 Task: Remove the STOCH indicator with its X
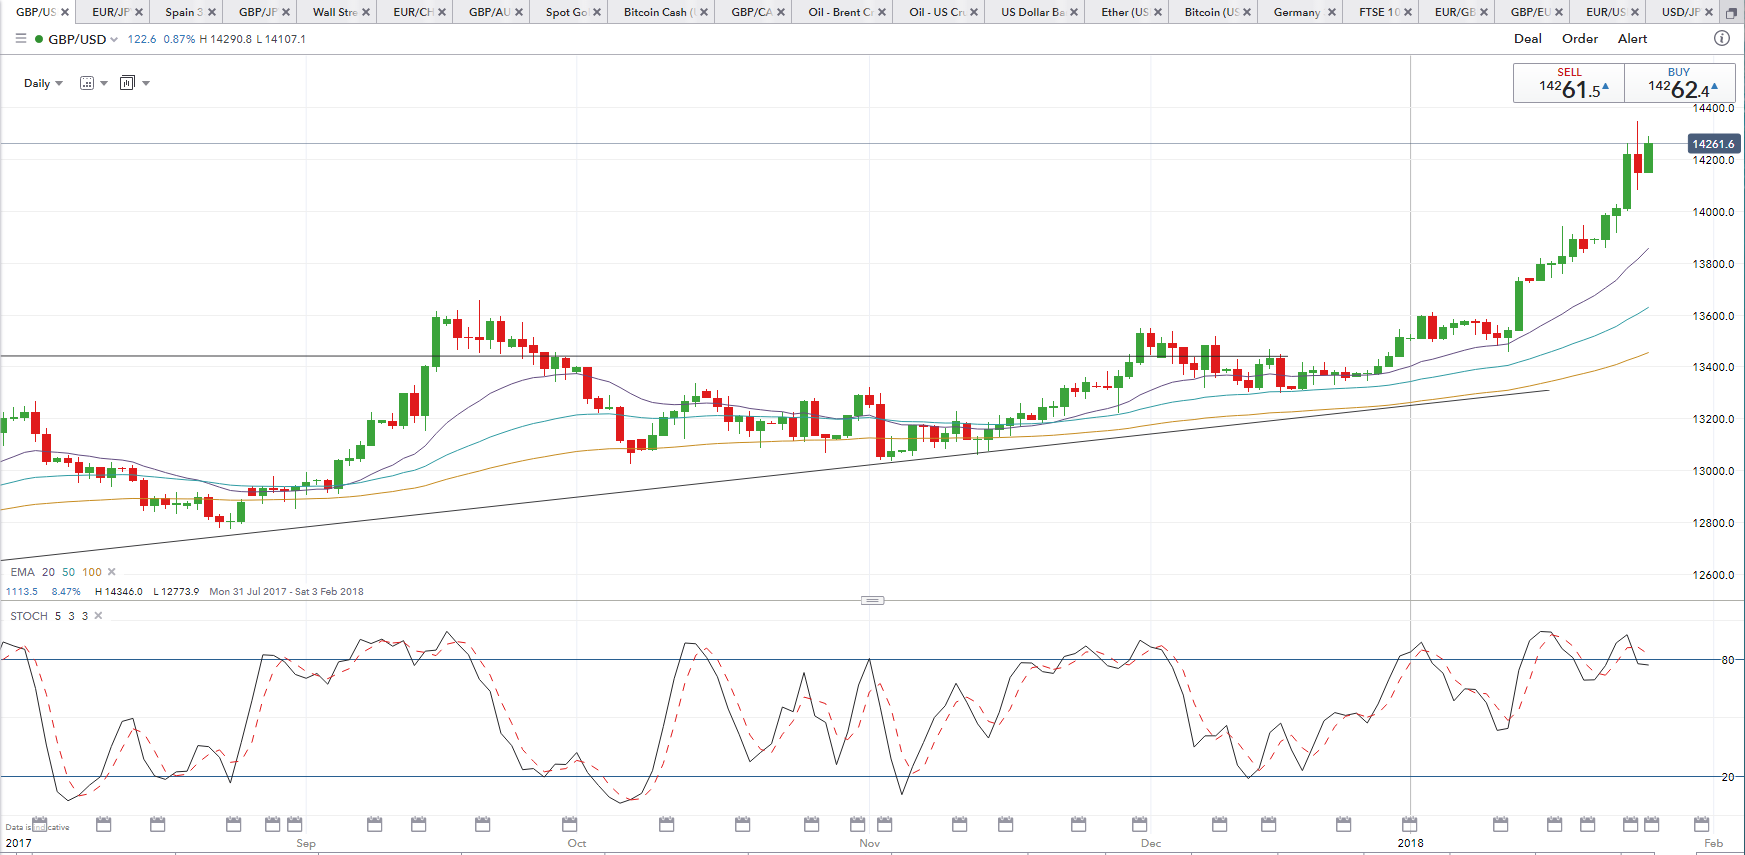(98, 616)
